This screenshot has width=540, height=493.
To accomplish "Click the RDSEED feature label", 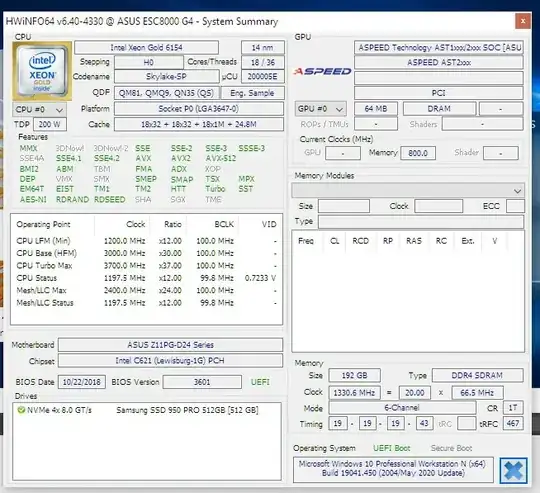I will click(110, 199).
